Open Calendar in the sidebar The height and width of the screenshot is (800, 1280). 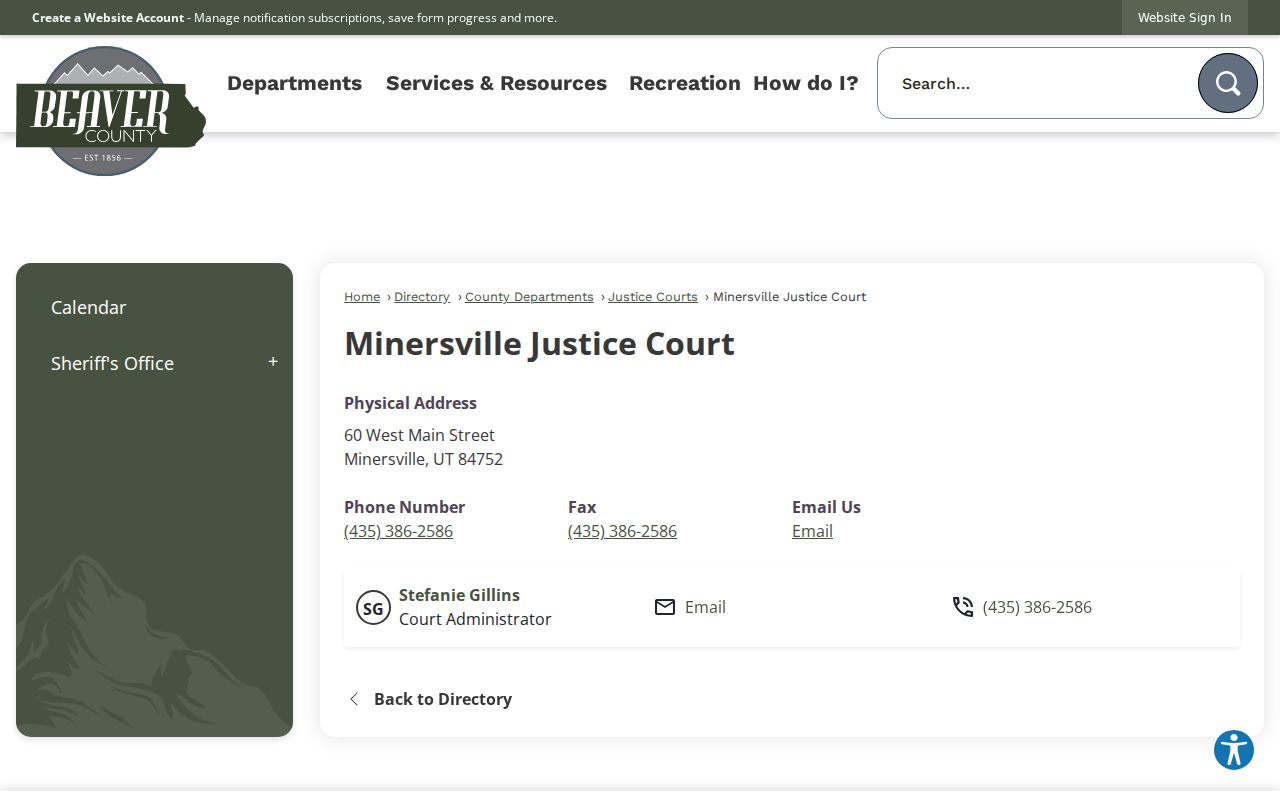coord(89,307)
